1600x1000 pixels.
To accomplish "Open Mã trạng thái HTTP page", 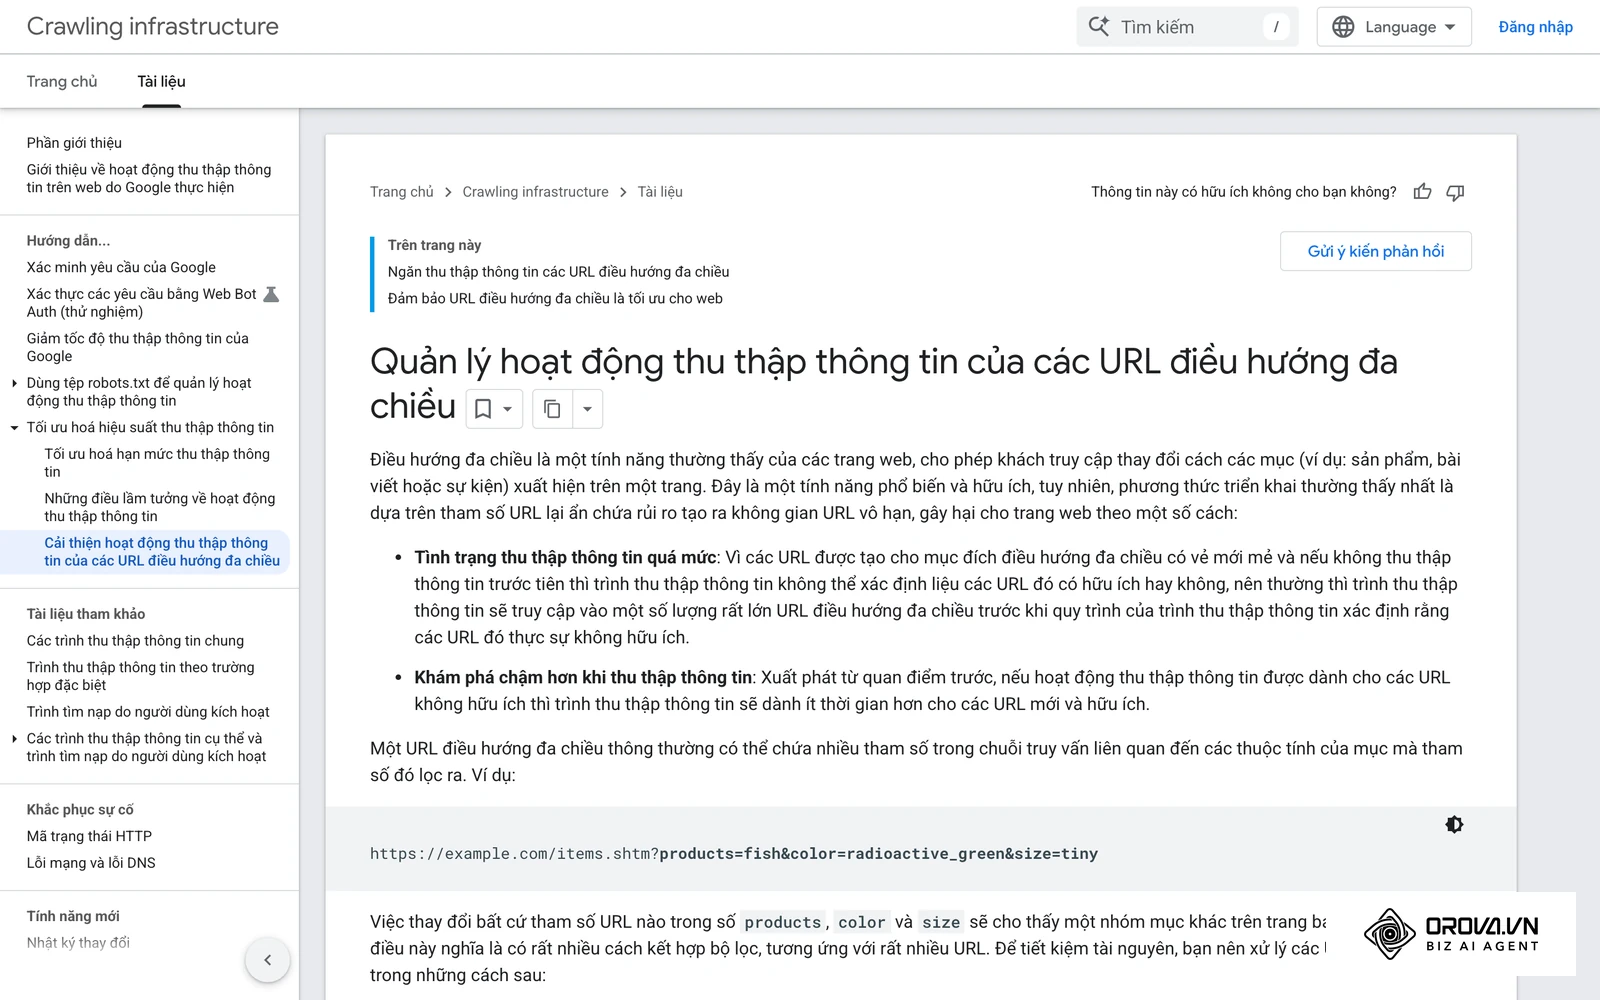I will pyautogui.click(x=89, y=836).
